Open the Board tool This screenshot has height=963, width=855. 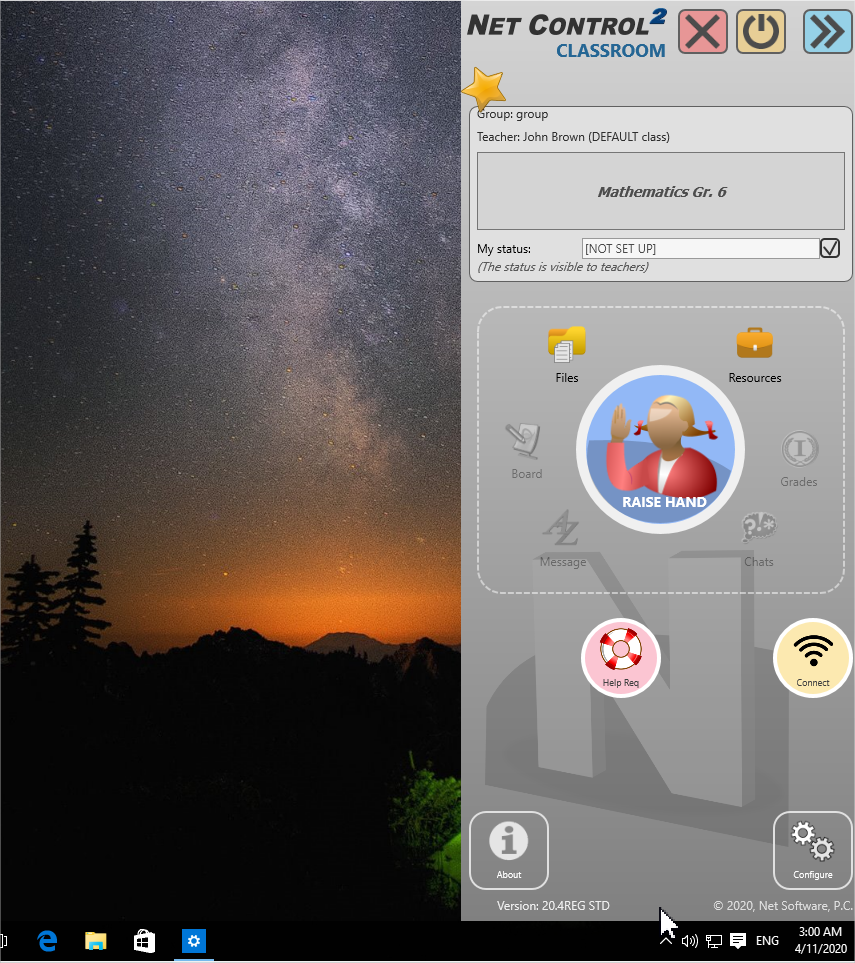coord(526,451)
